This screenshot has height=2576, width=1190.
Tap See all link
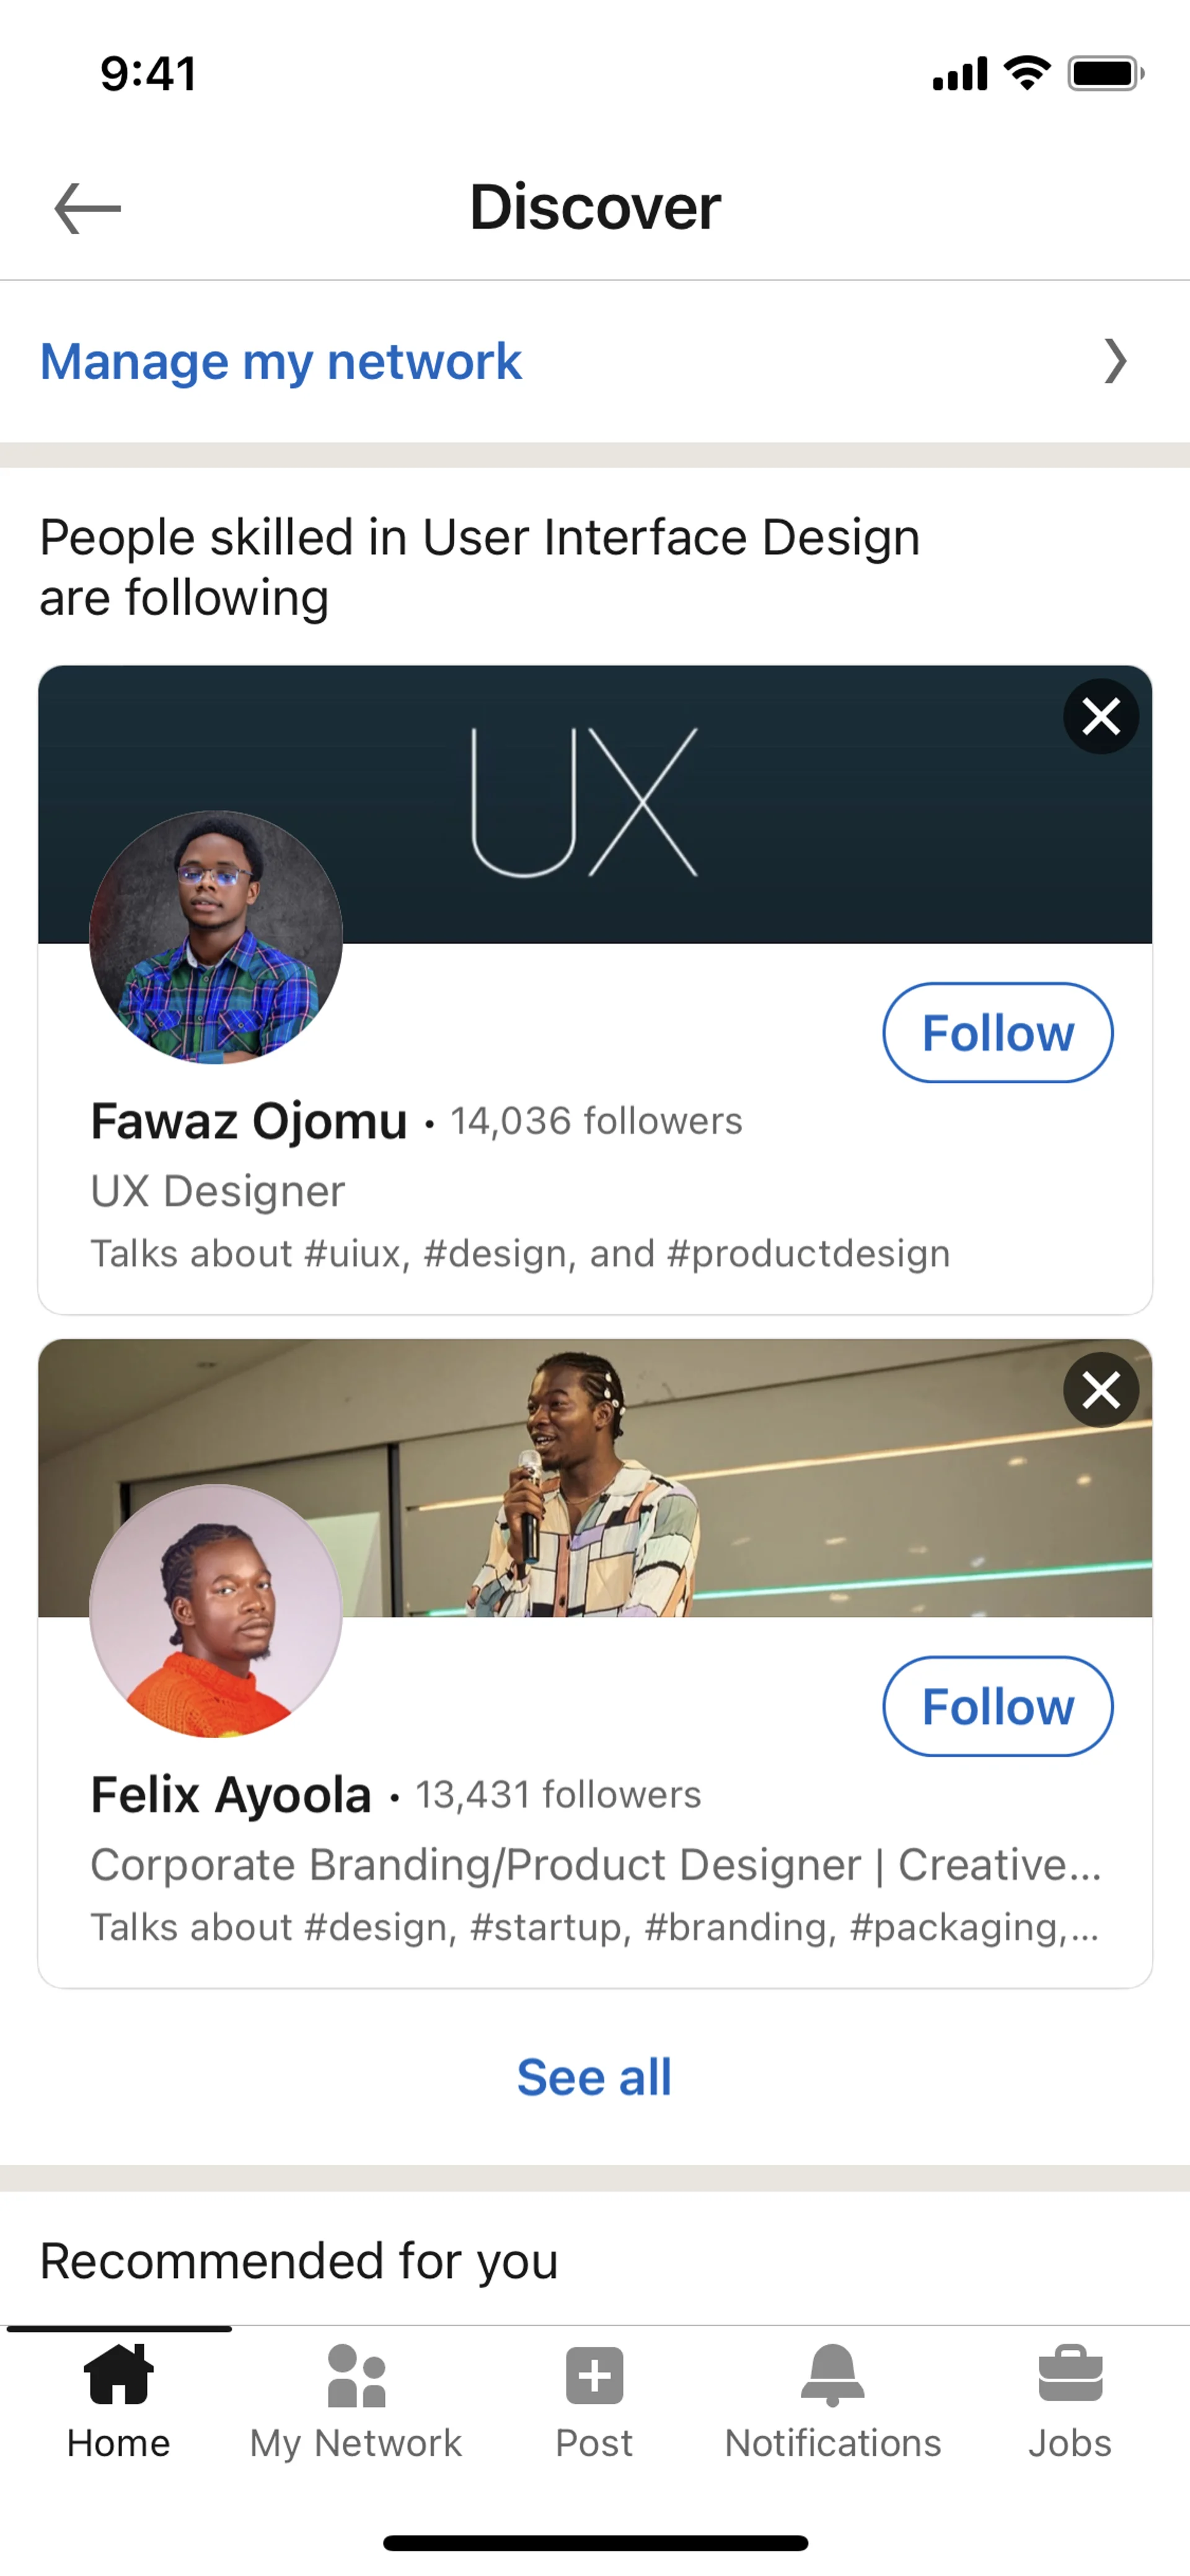pyautogui.click(x=594, y=2077)
